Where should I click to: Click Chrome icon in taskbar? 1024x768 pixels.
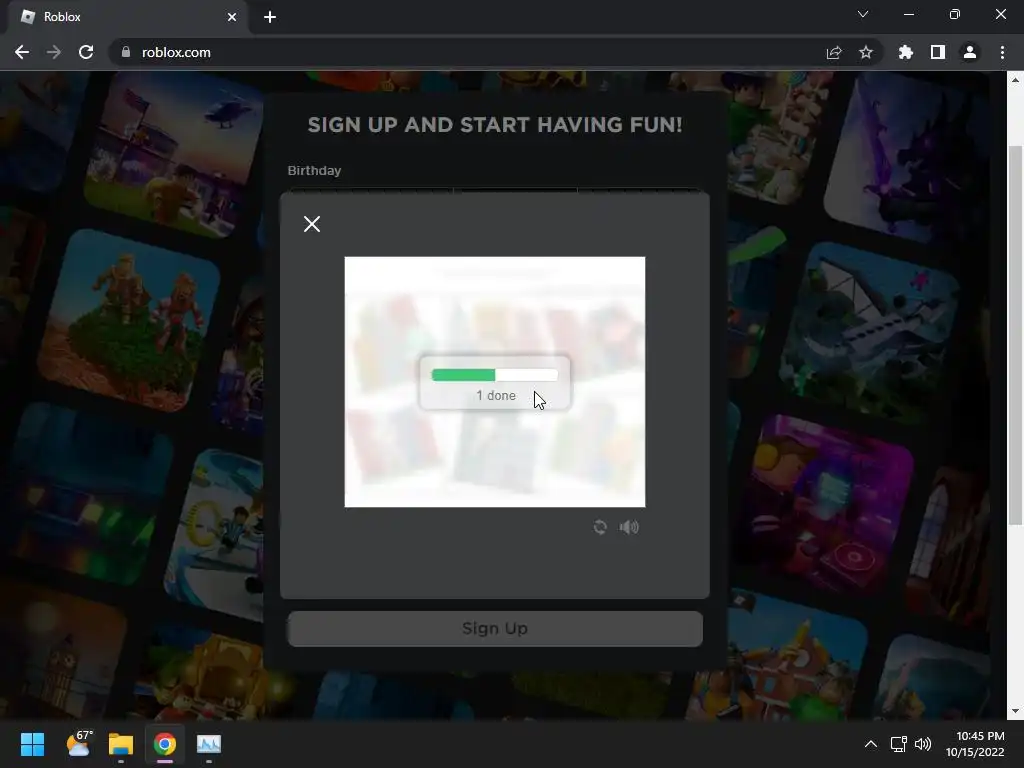pos(165,744)
